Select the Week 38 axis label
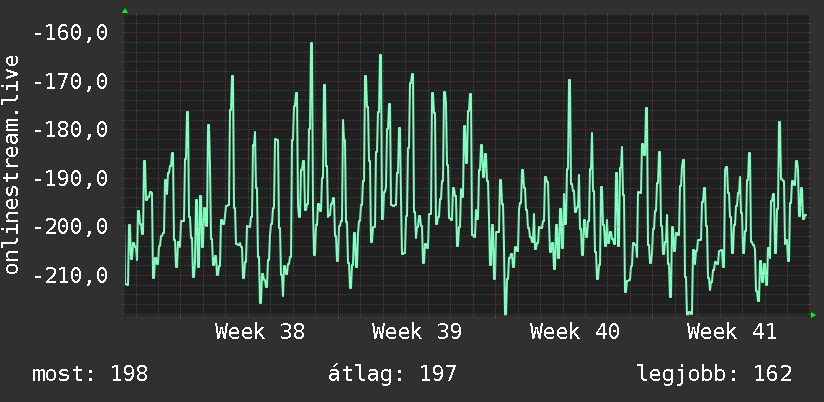Image resolution: width=824 pixels, height=402 pixels. (x=260, y=332)
